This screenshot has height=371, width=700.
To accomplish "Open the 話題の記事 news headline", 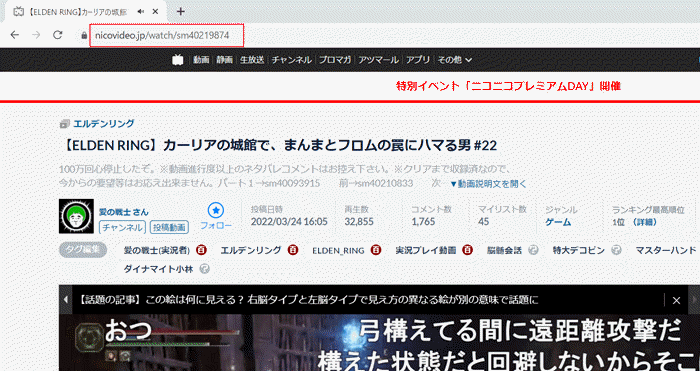I will point(308,300).
